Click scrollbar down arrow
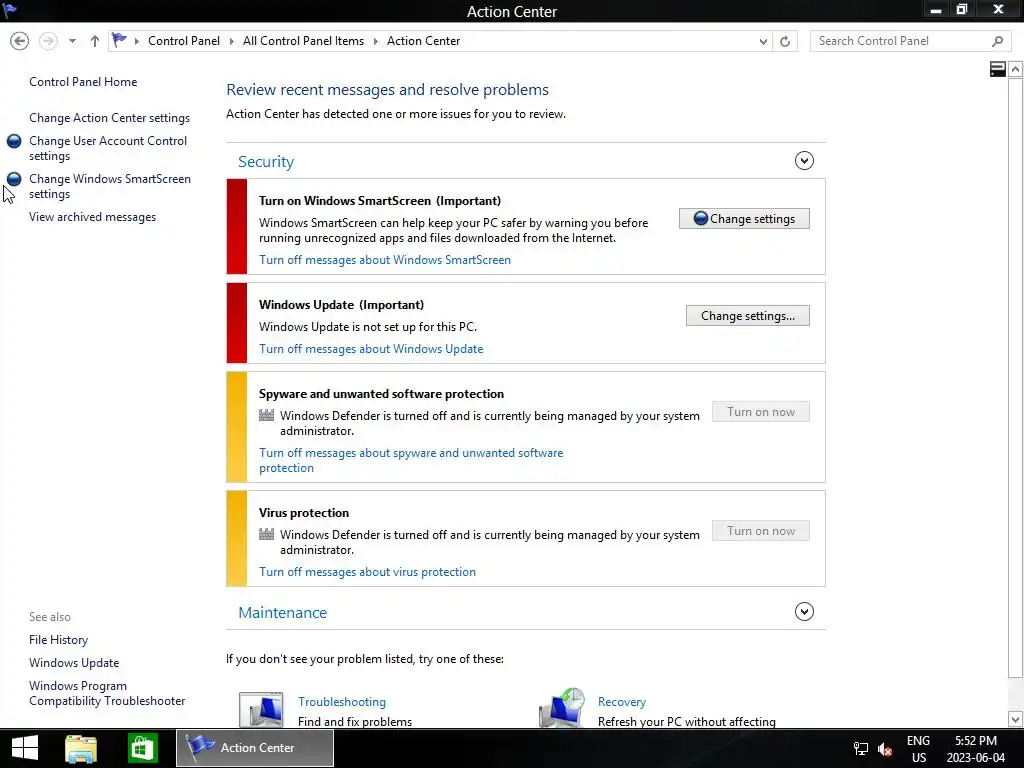The width and height of the screenshot is (1024, 768). (1015, 719)
